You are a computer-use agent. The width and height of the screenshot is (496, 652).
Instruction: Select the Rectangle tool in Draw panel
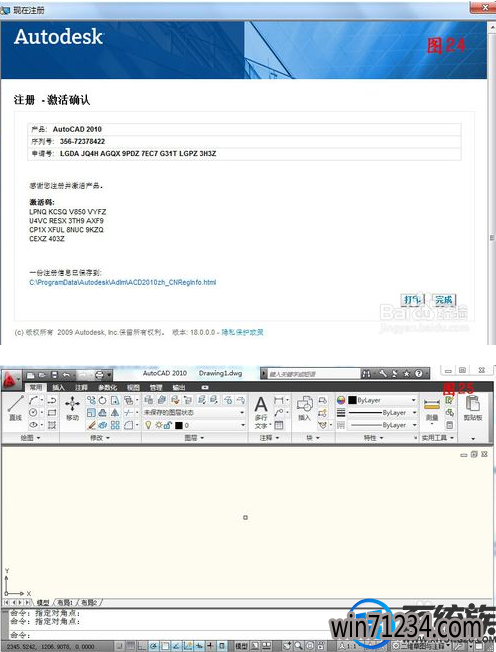coord(52,412)
